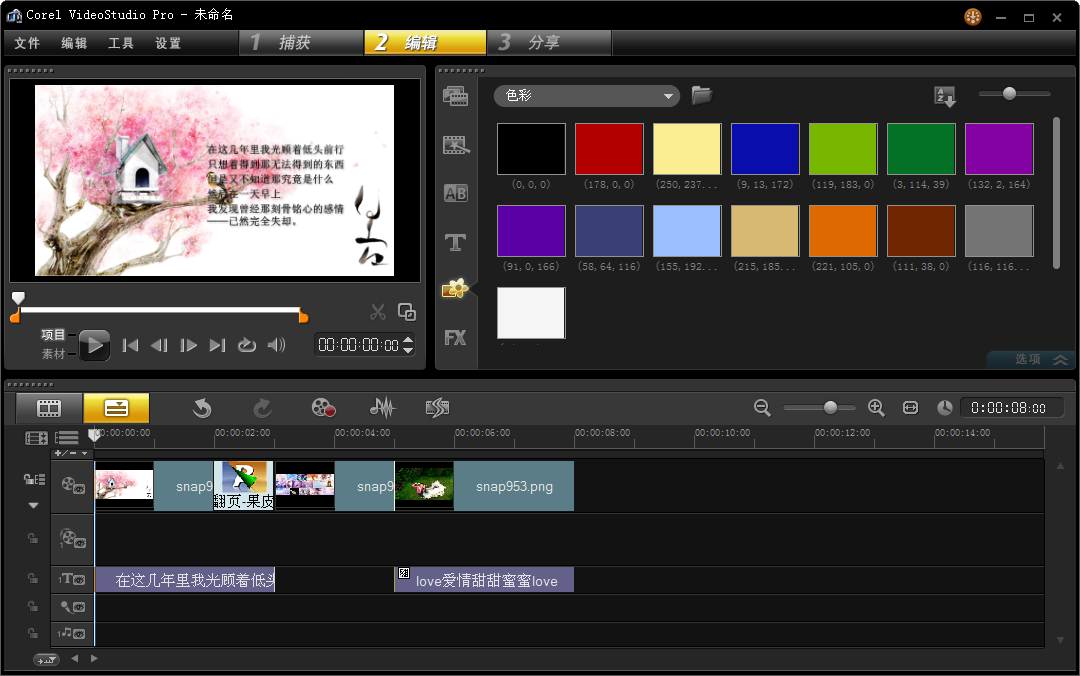Switch to step 3 分享 tab
Image resolution: width=1080 pixels, height=676 pixels.
[549, 43]
